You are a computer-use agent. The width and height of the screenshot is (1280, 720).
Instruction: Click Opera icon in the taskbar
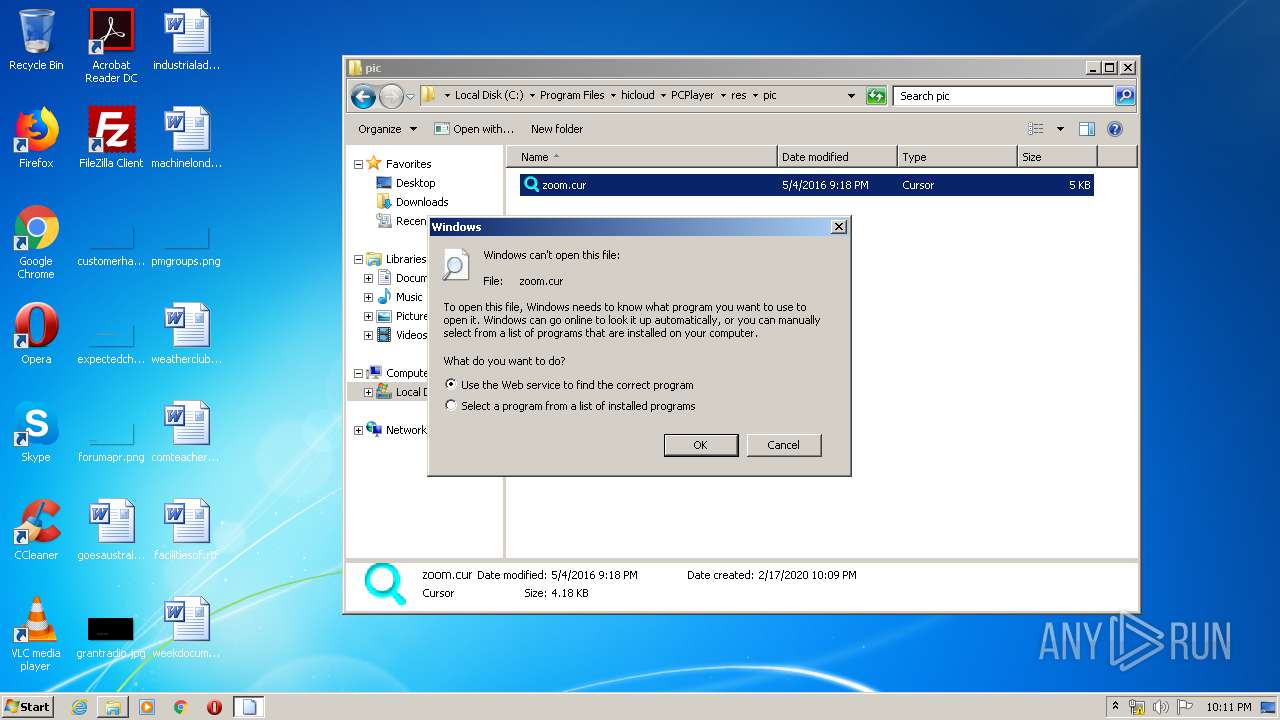click(214, 707)
